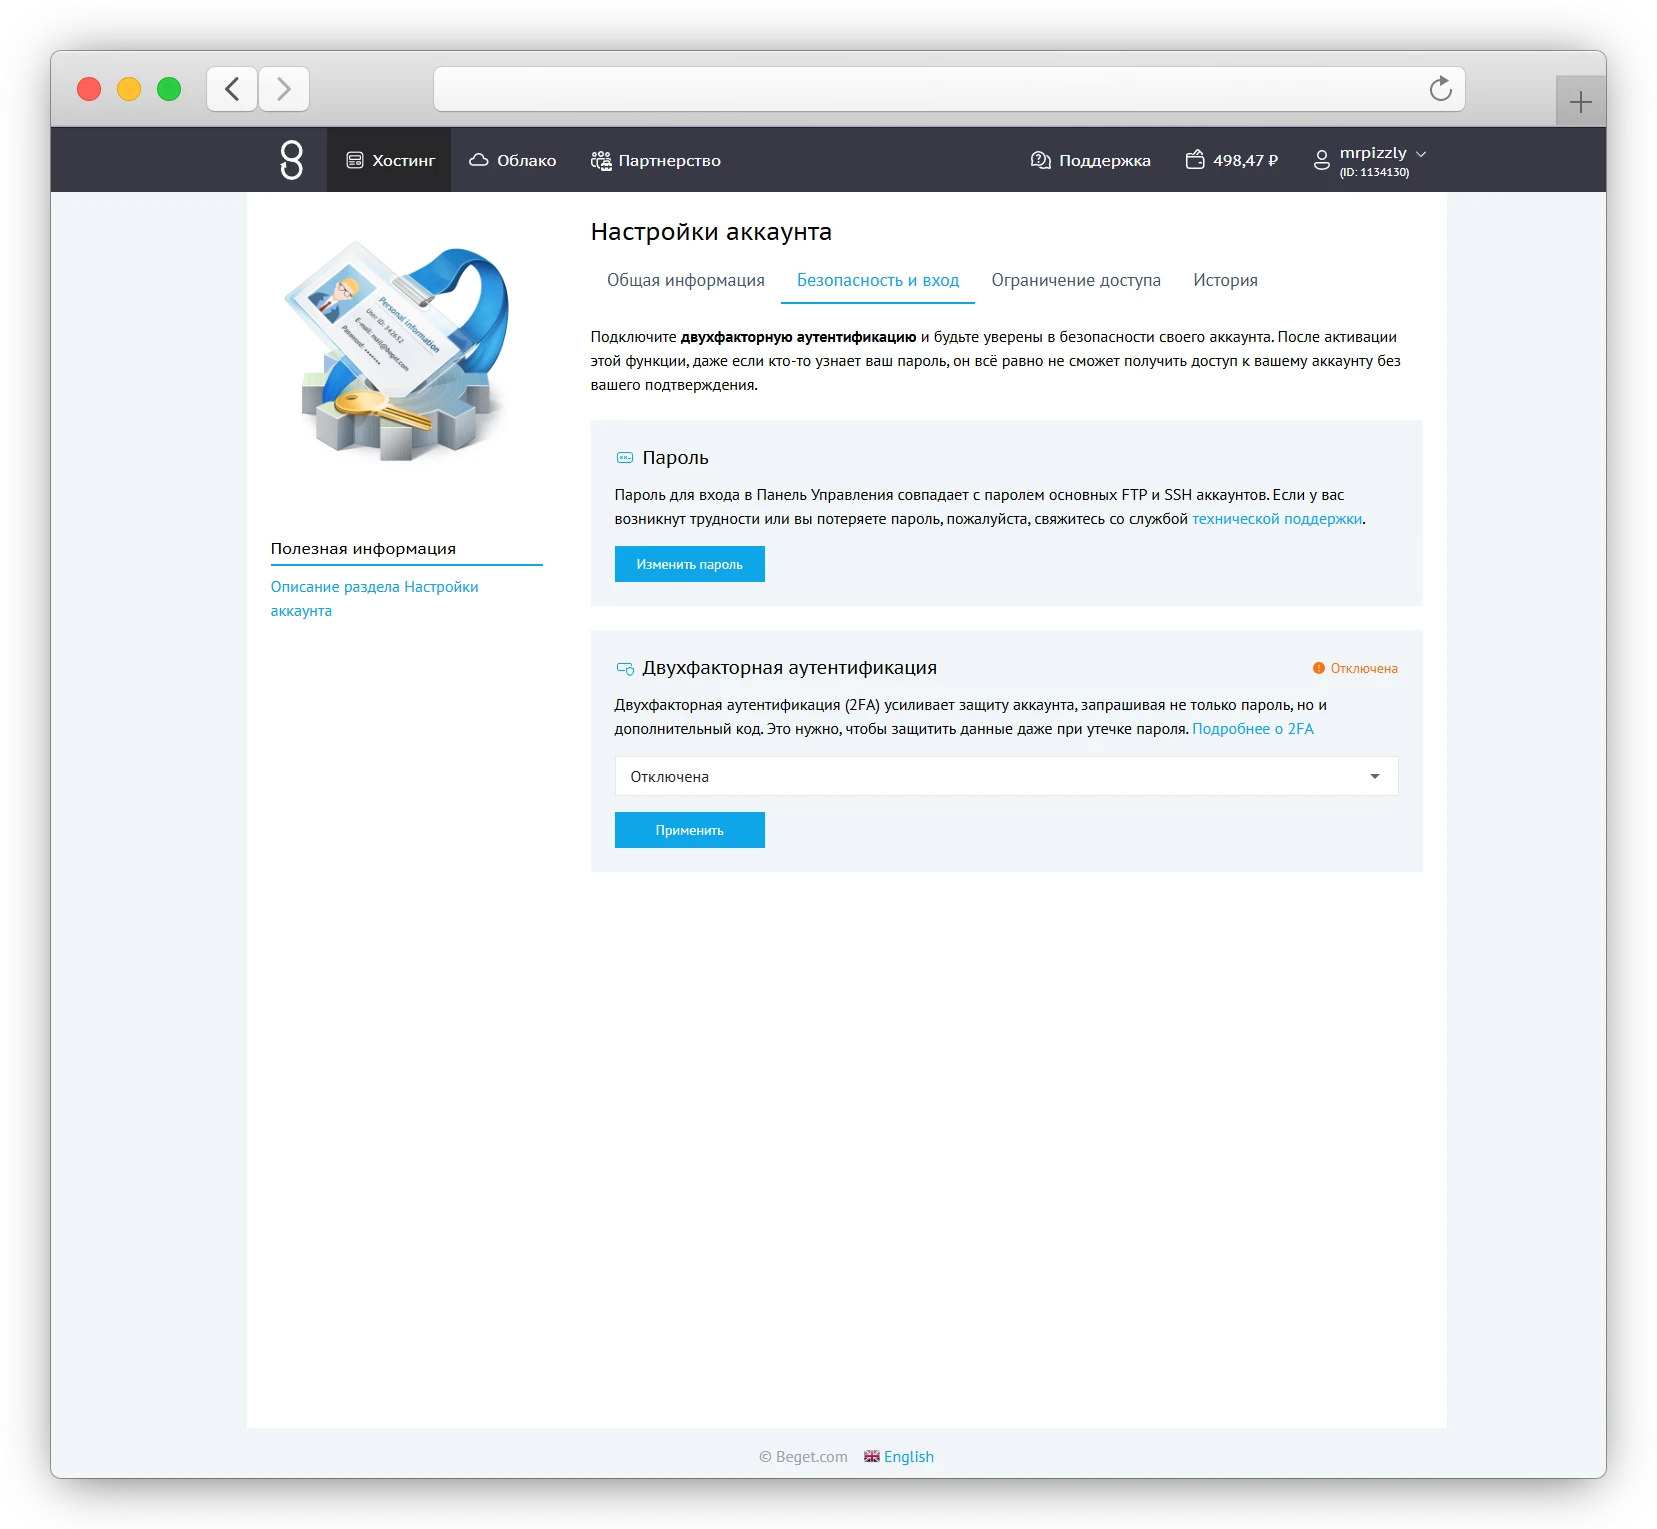Click the wallet balance 498,47 ₽
Screen dimensions: 1657x1529
[x=1232, y=160]
